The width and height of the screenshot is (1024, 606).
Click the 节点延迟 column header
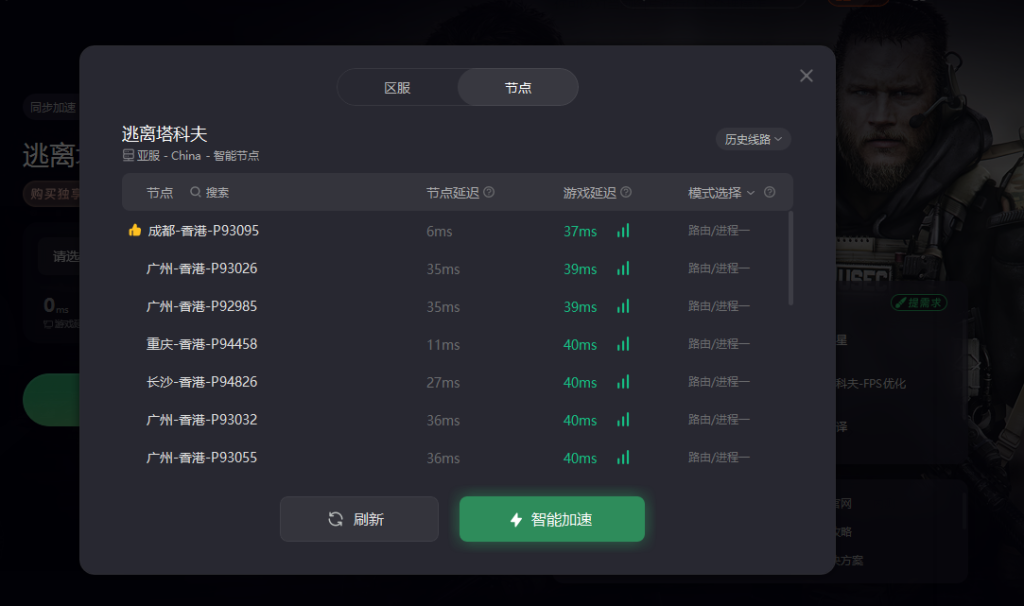pos(453,193)
